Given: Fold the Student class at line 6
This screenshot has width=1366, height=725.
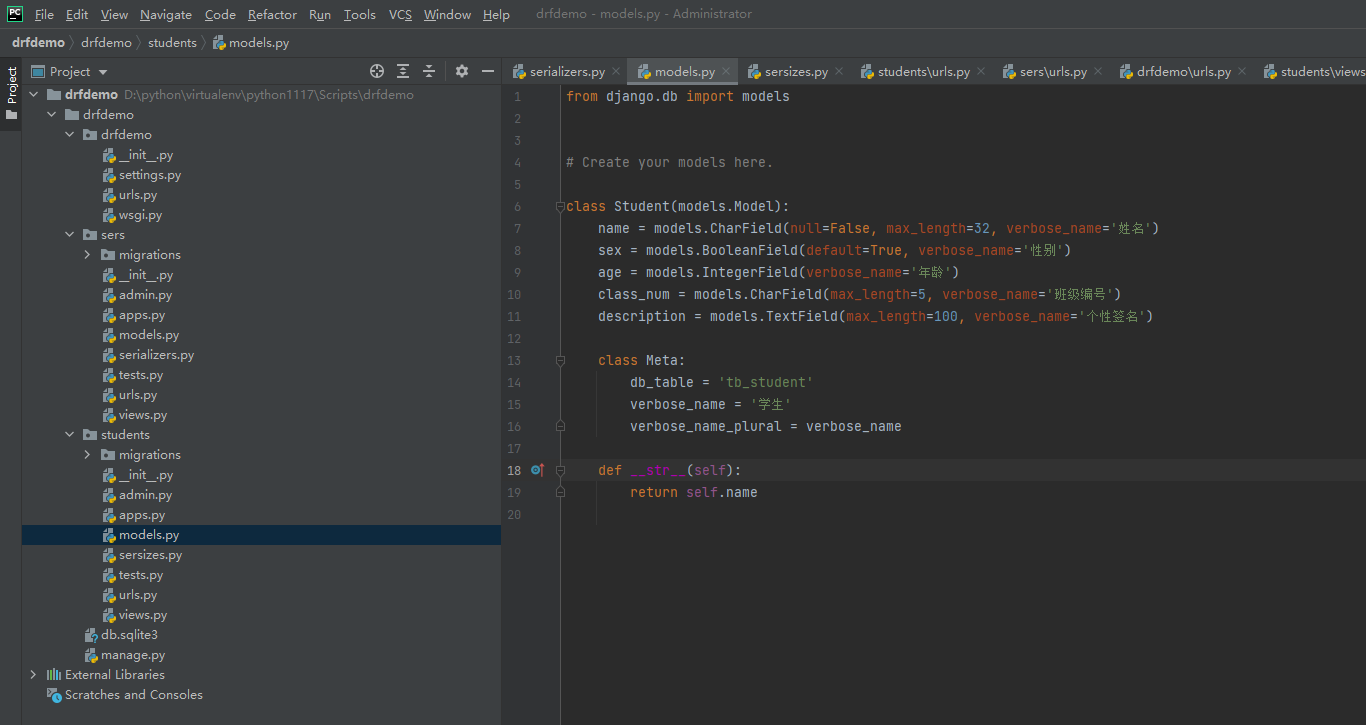Looking at the screenshot, I should pos(560,207).
